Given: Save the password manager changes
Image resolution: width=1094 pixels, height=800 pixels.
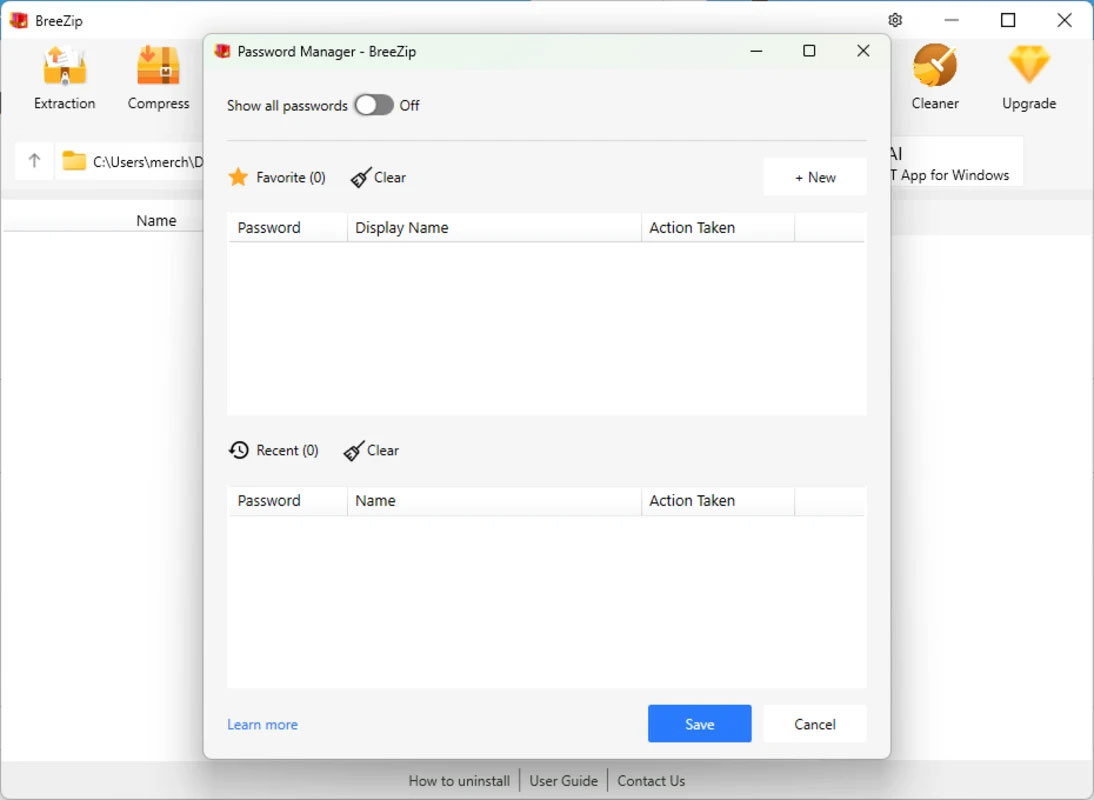Looking at the screenshot, I should click(699, 724).
